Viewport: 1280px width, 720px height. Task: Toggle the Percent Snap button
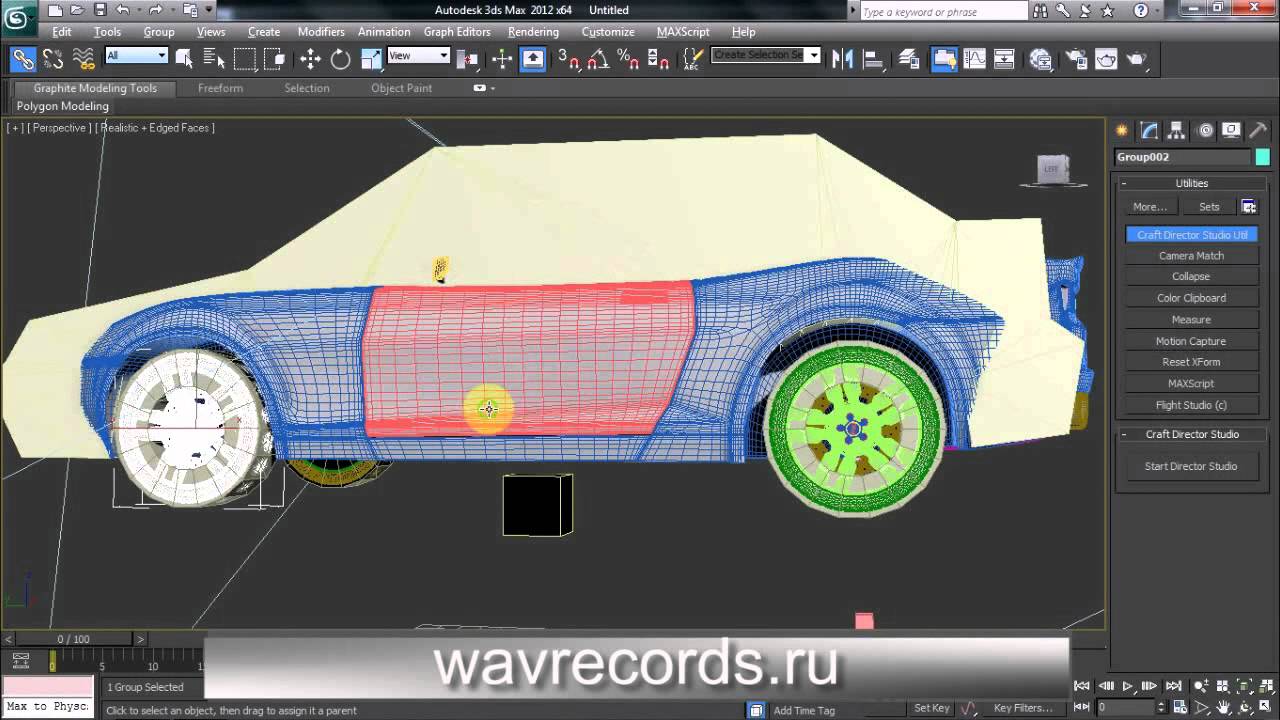[628, 59]
